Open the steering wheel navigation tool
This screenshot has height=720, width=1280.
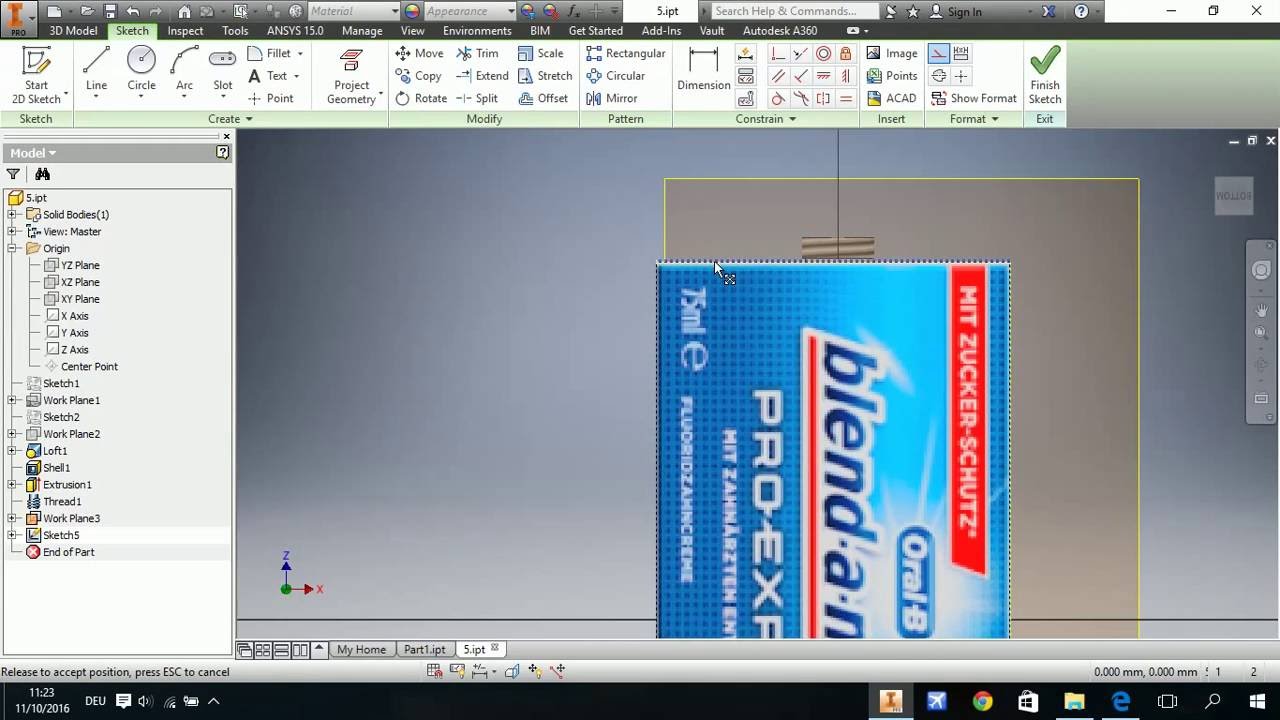1261,271
